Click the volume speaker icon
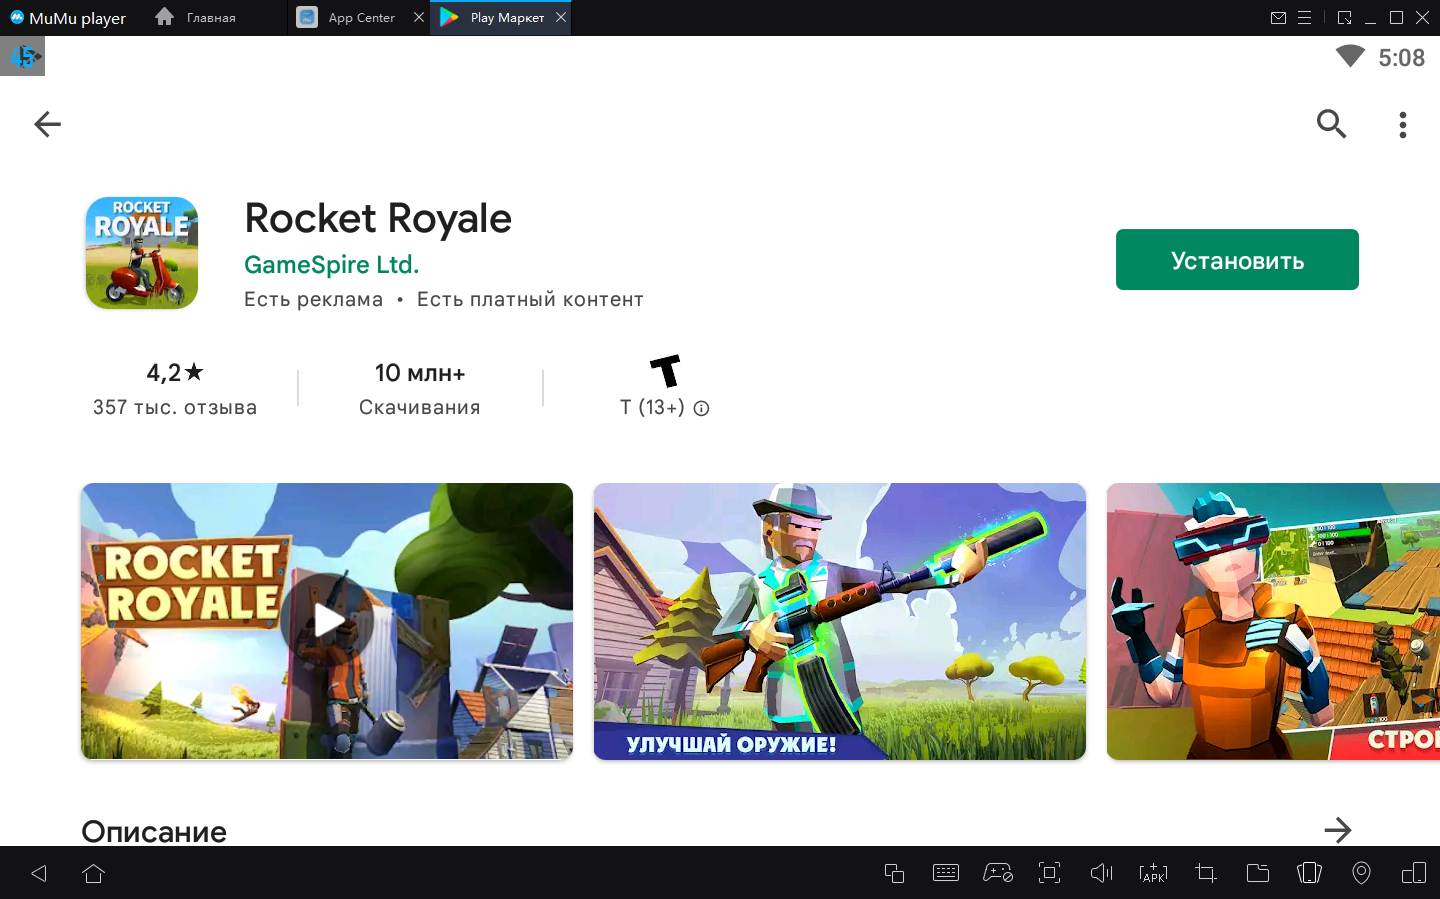 tap(1101, 873)
